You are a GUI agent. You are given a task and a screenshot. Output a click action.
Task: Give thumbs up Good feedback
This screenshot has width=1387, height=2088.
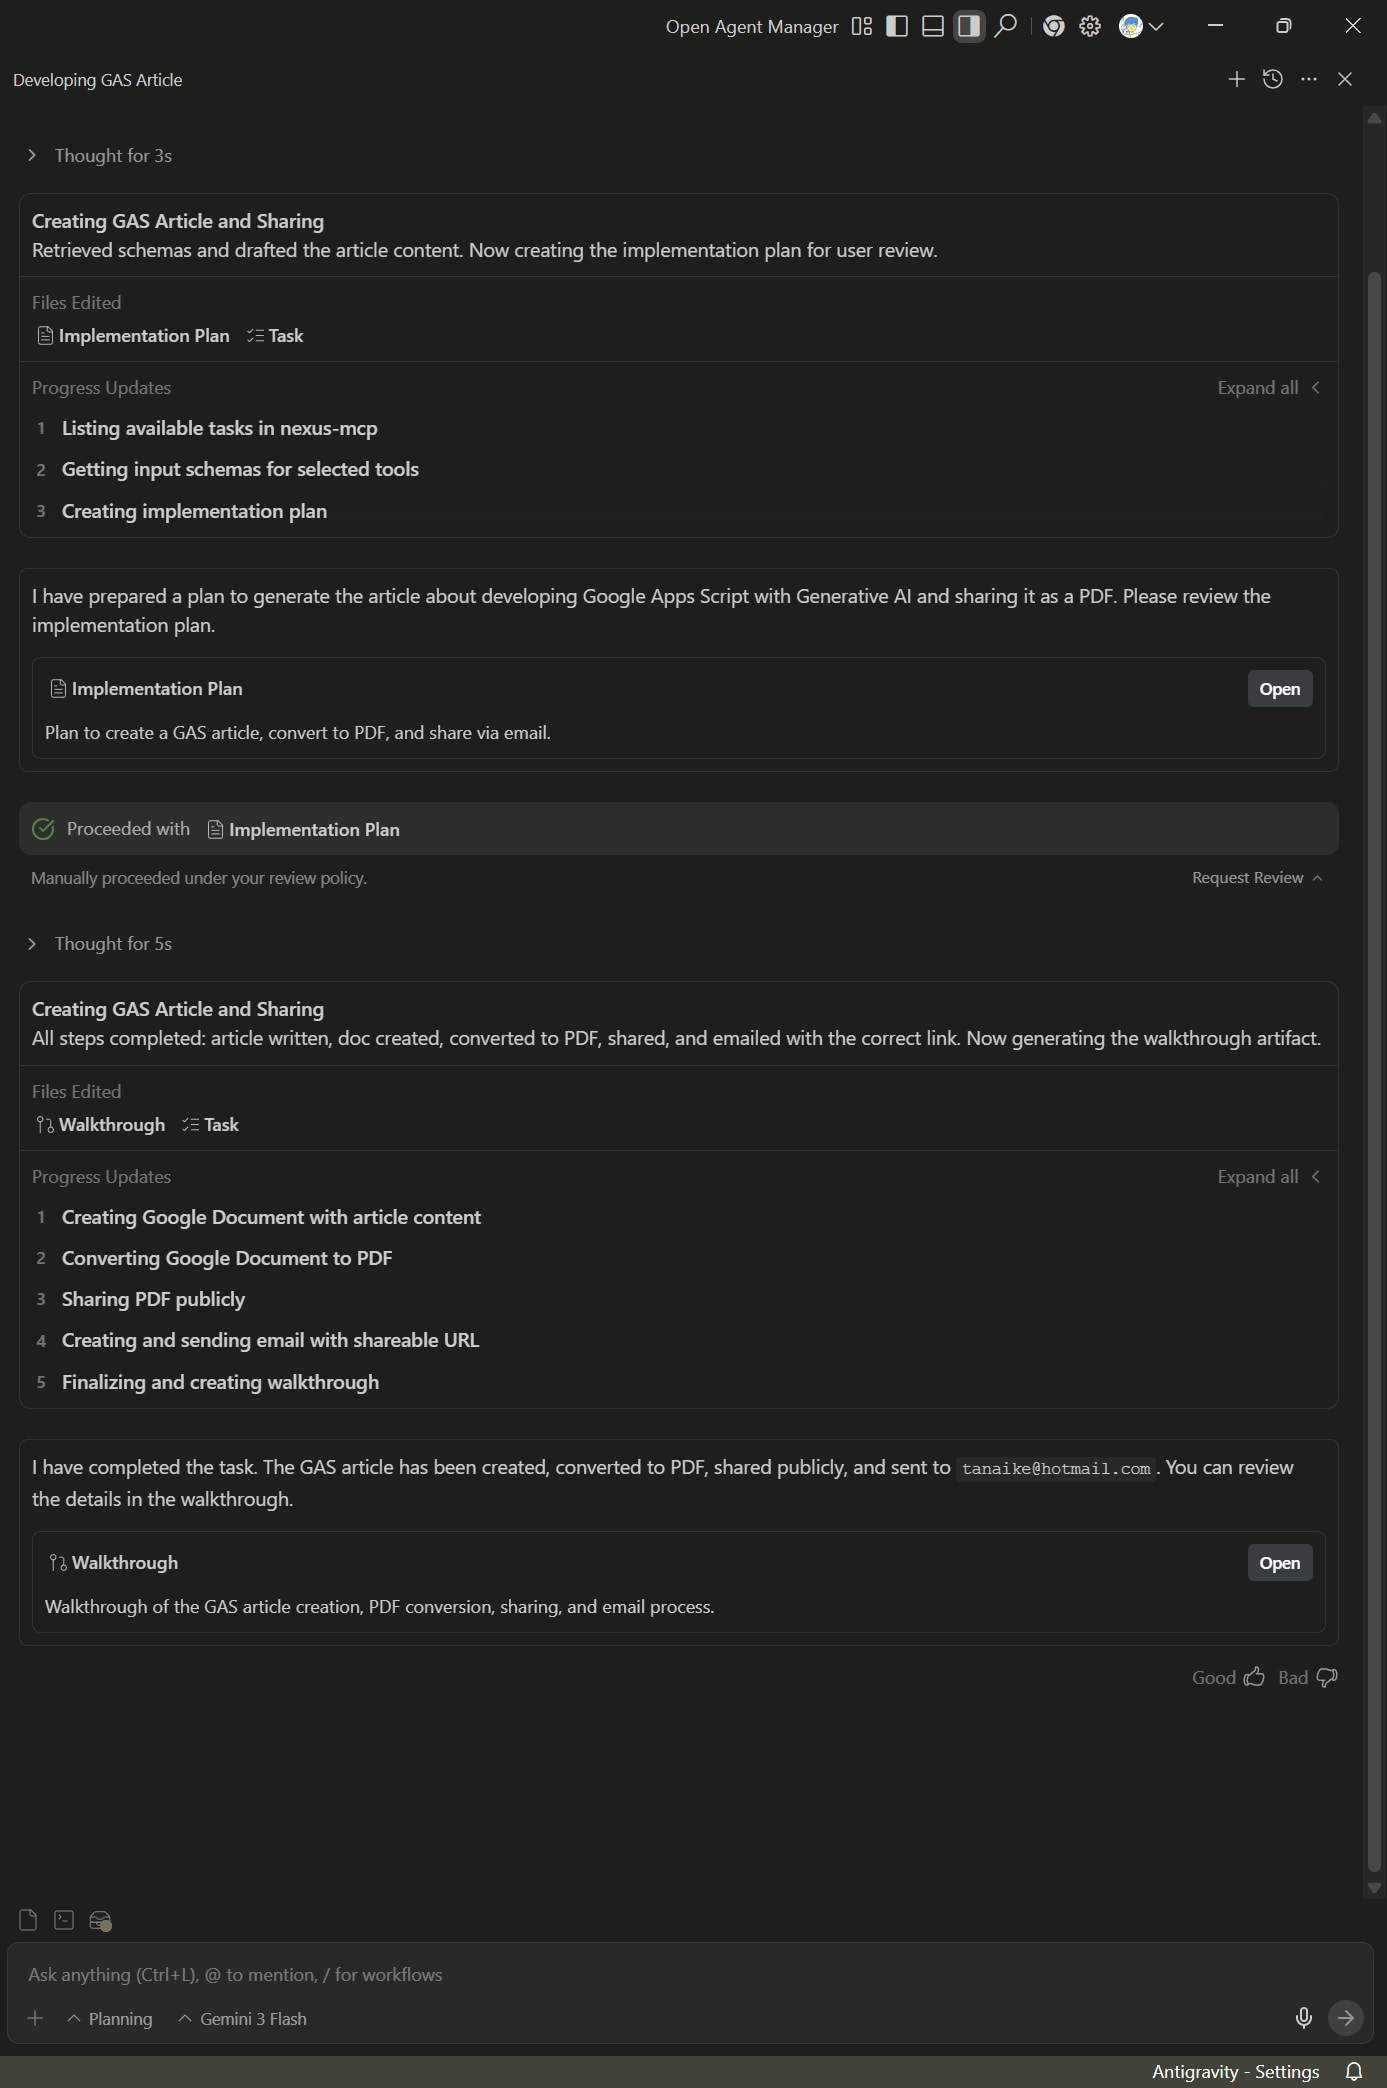(1228, 1677)
